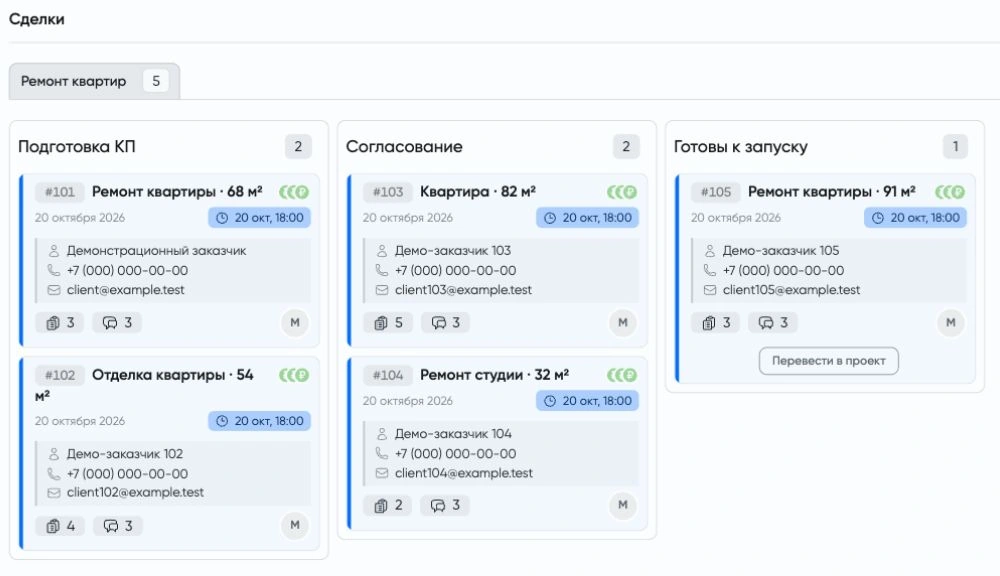This screenshot has width=1000, height=576.
Task: Click the M manager avatar on deal #104
Action: [x=622, y=505]
